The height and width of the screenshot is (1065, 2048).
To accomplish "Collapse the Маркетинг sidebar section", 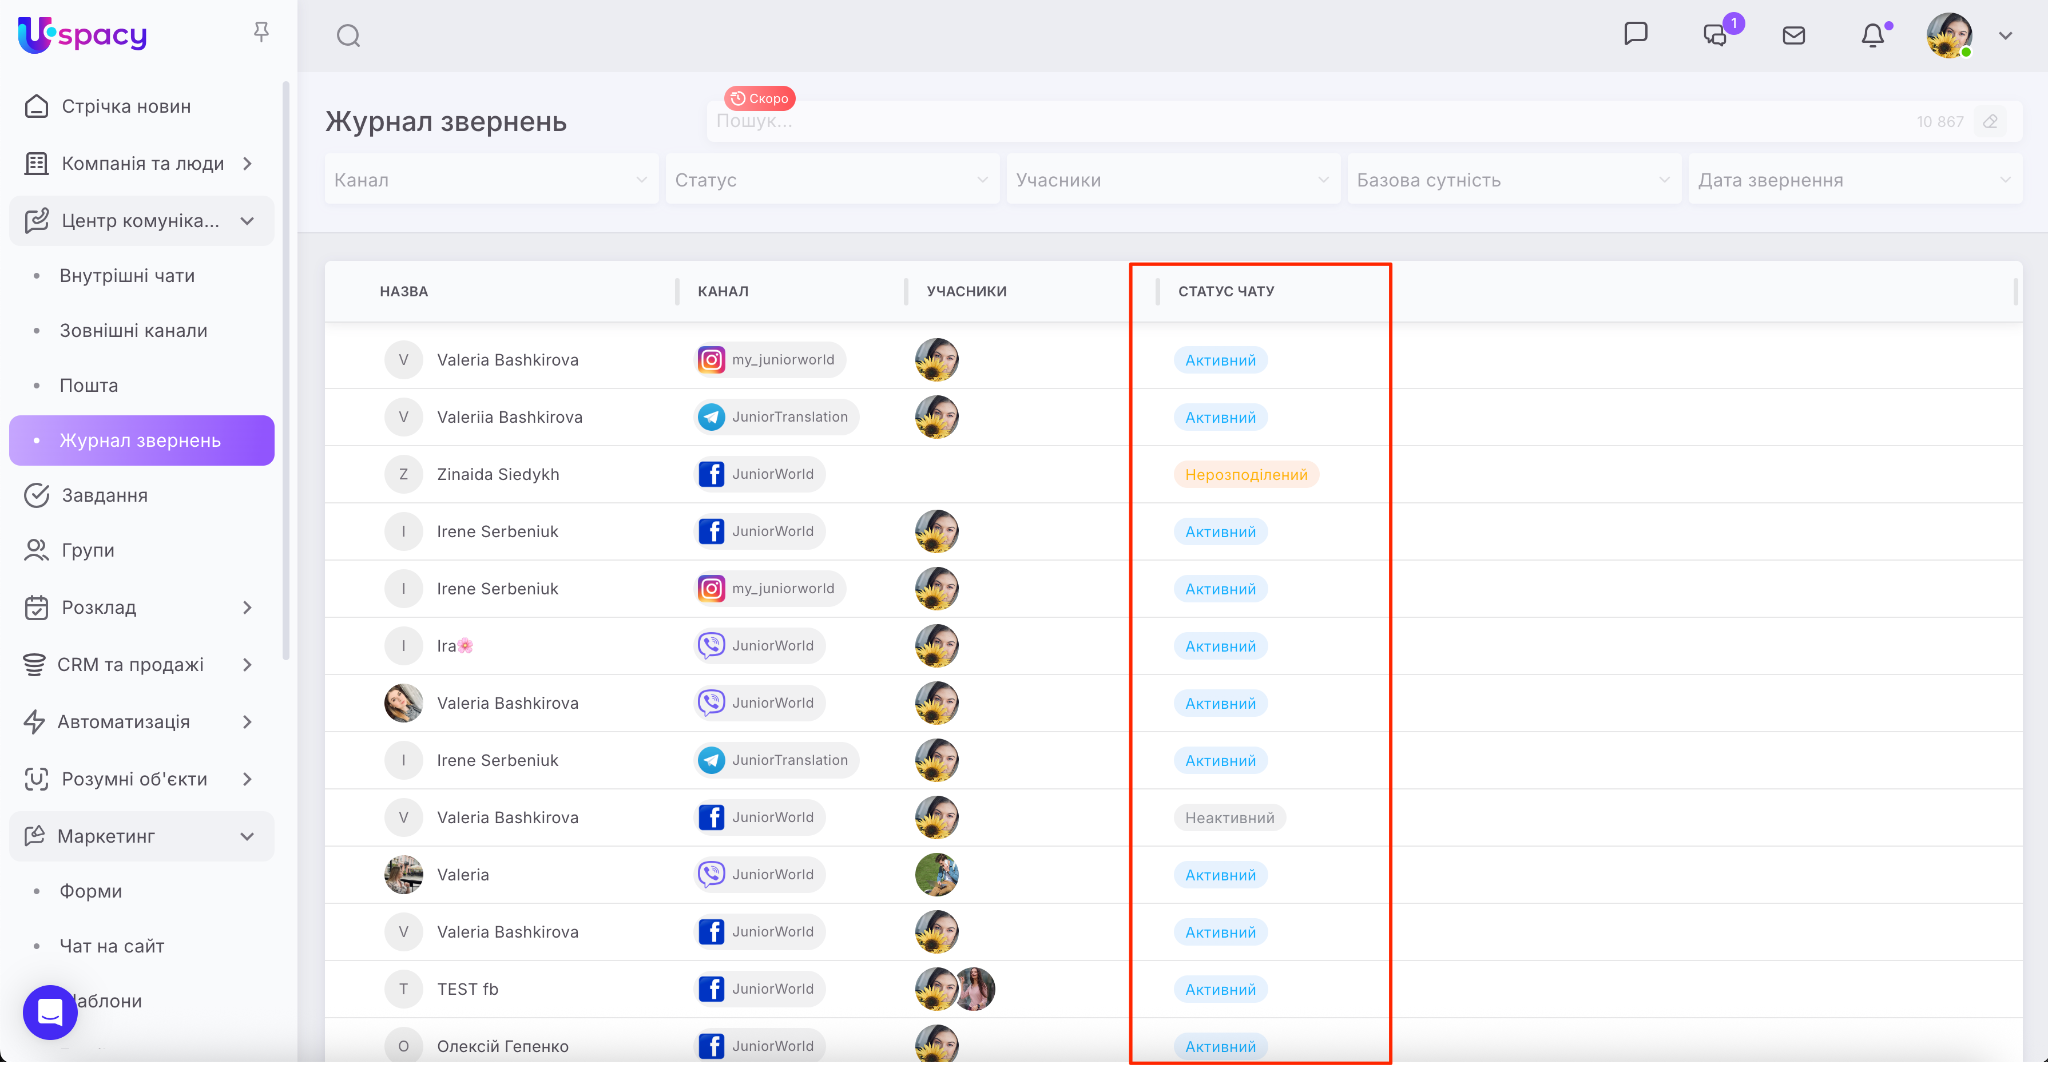I will 247,836.
